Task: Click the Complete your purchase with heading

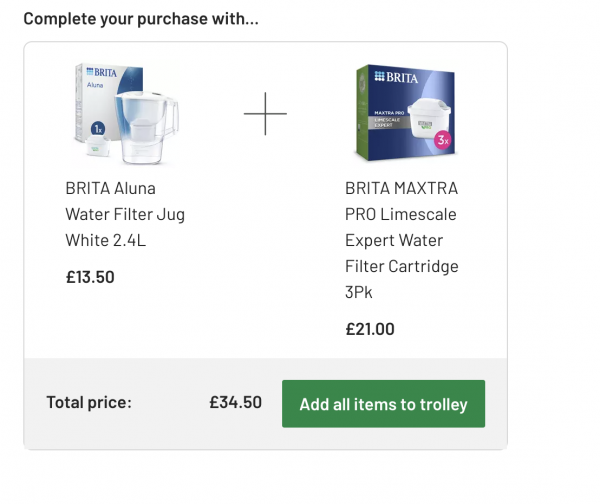Action: click(x=141, y=19)
